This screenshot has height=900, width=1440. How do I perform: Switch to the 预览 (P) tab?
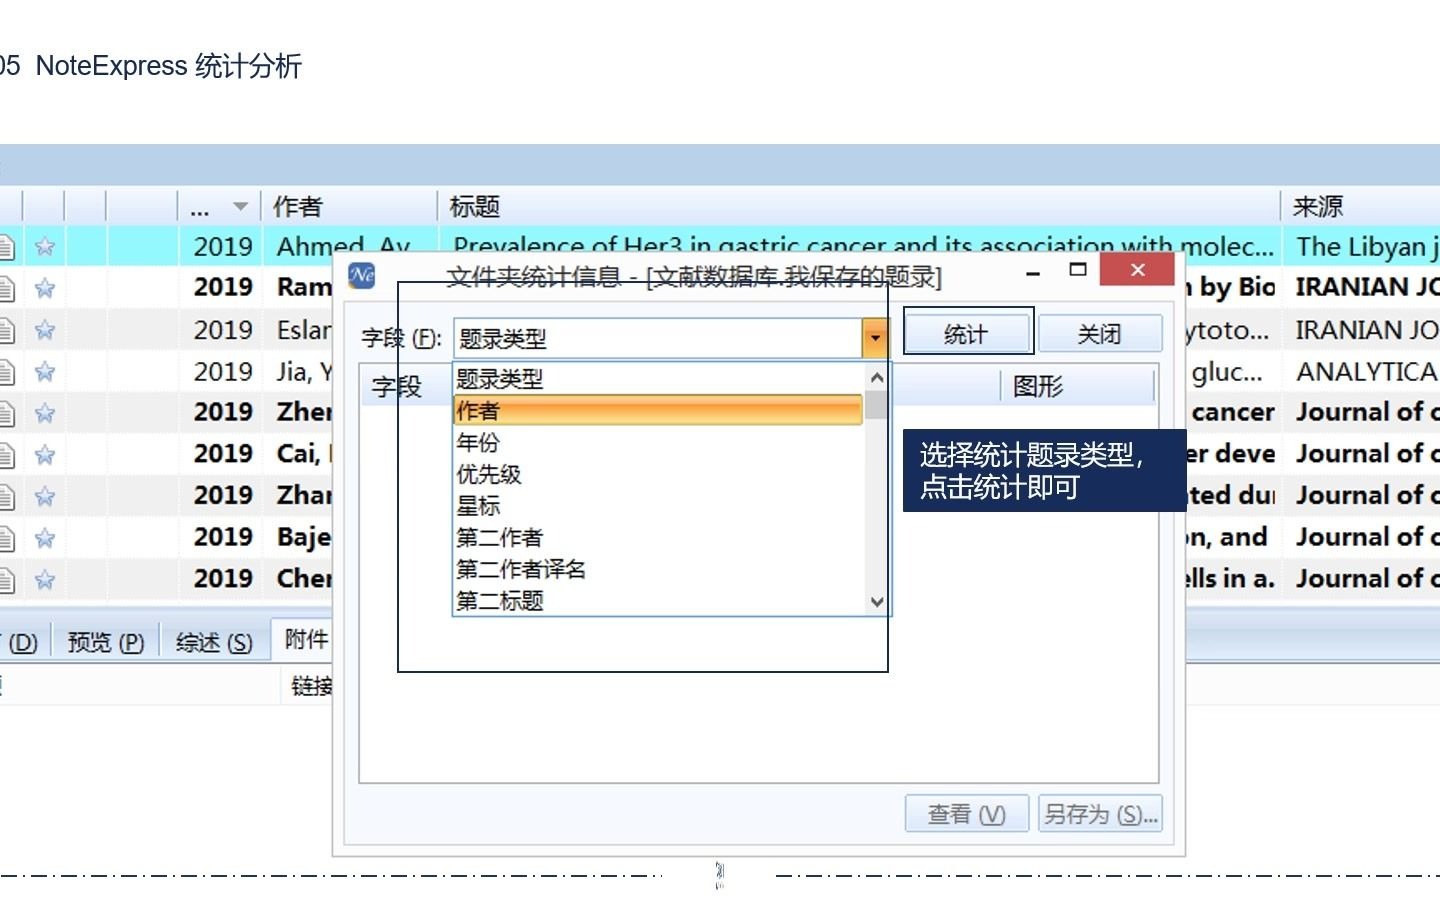pos(106,642)
